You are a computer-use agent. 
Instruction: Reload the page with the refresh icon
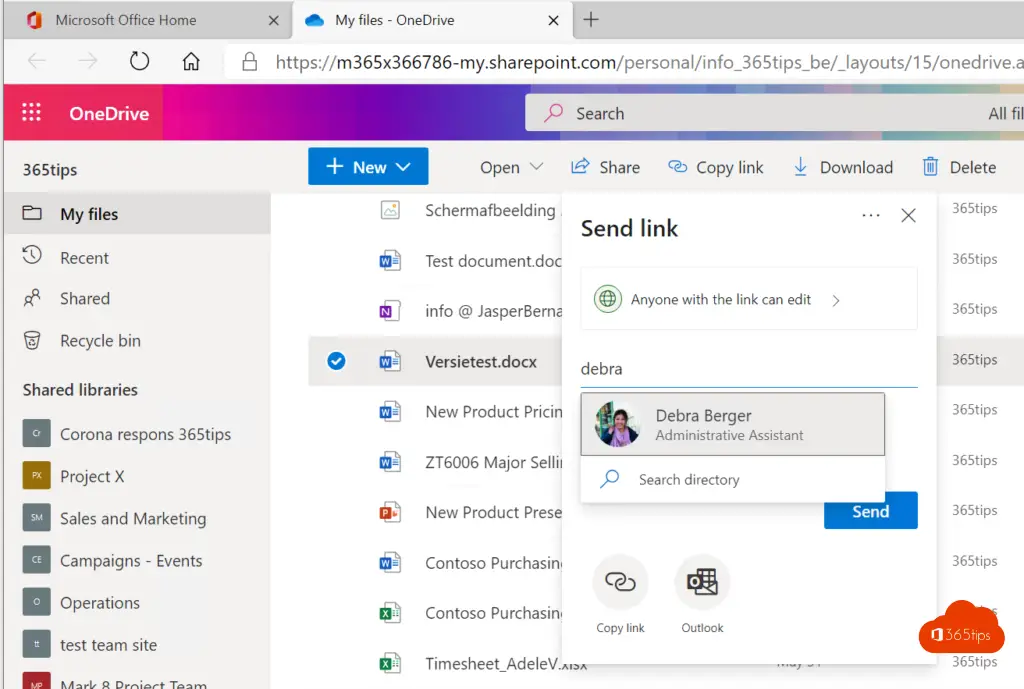(139, 62)
